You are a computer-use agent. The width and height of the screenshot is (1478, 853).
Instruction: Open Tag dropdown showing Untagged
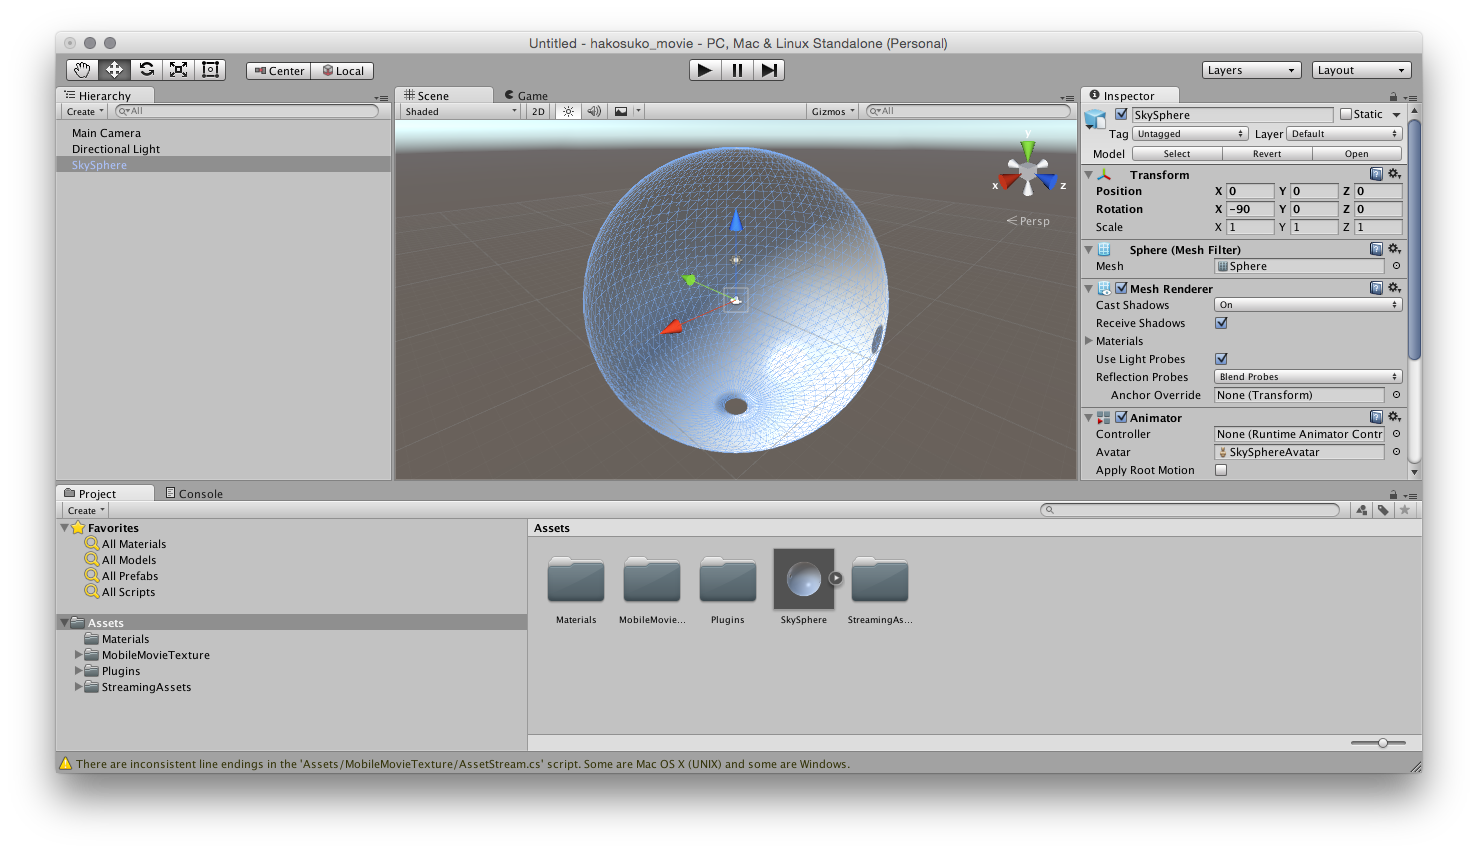[1190, 134]
